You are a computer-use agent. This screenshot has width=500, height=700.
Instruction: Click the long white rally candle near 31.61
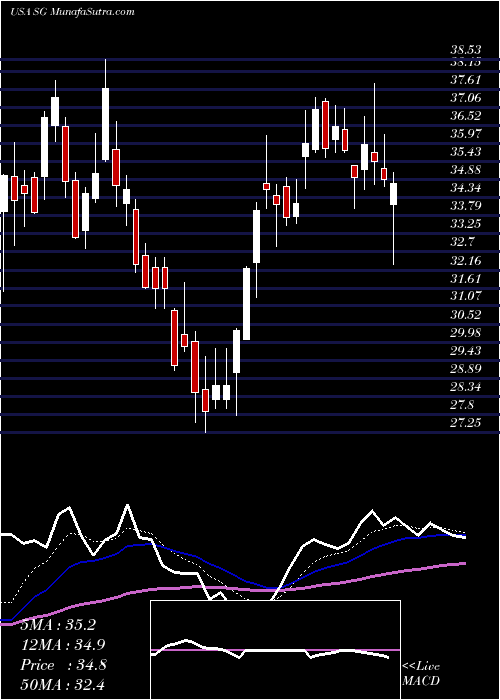click(x=246, y=304)
